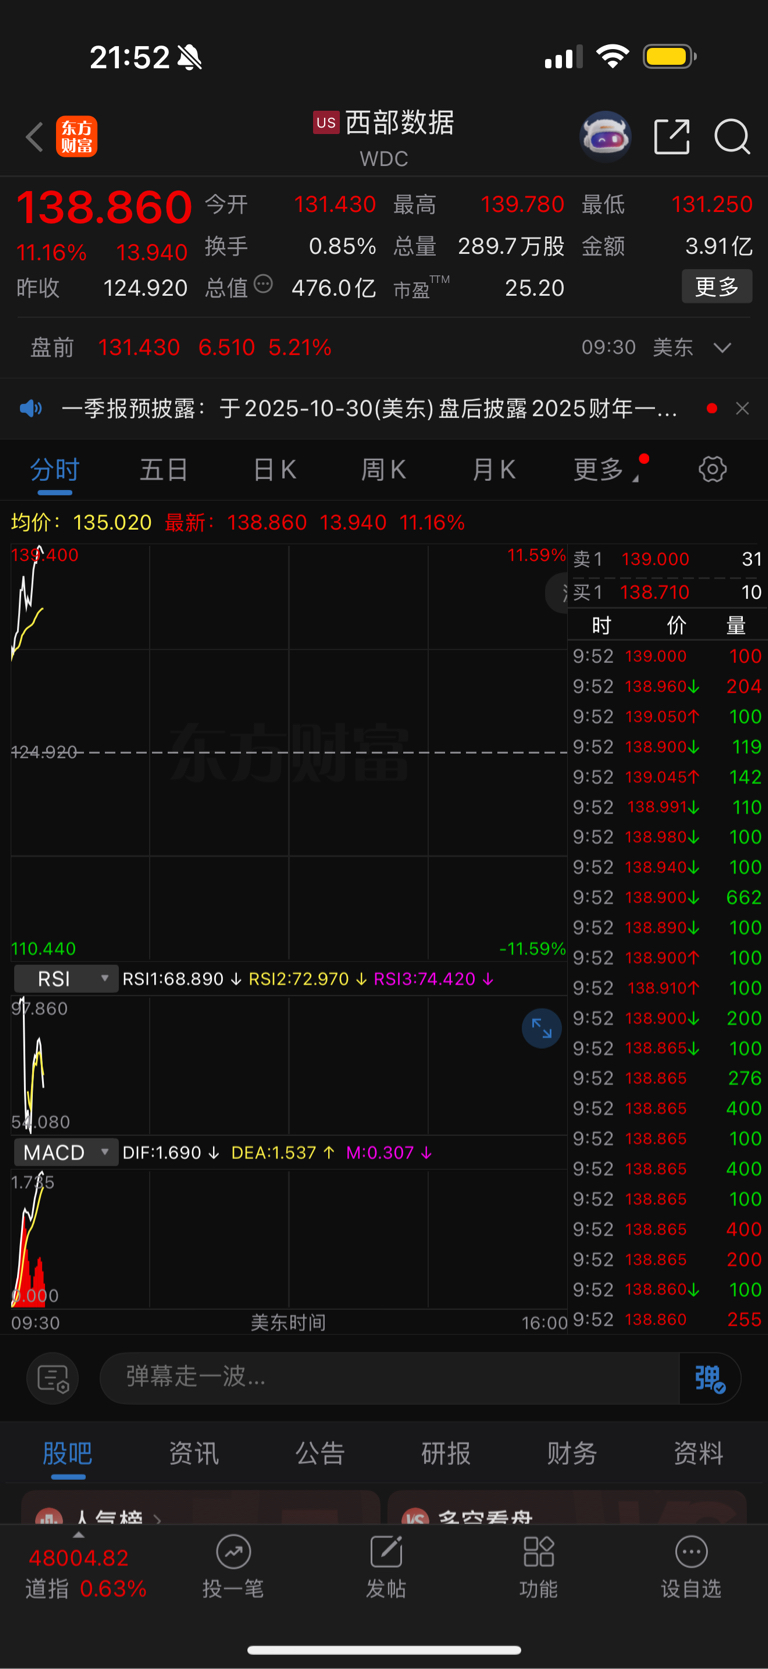Tap the share export icon

point(672,136)
